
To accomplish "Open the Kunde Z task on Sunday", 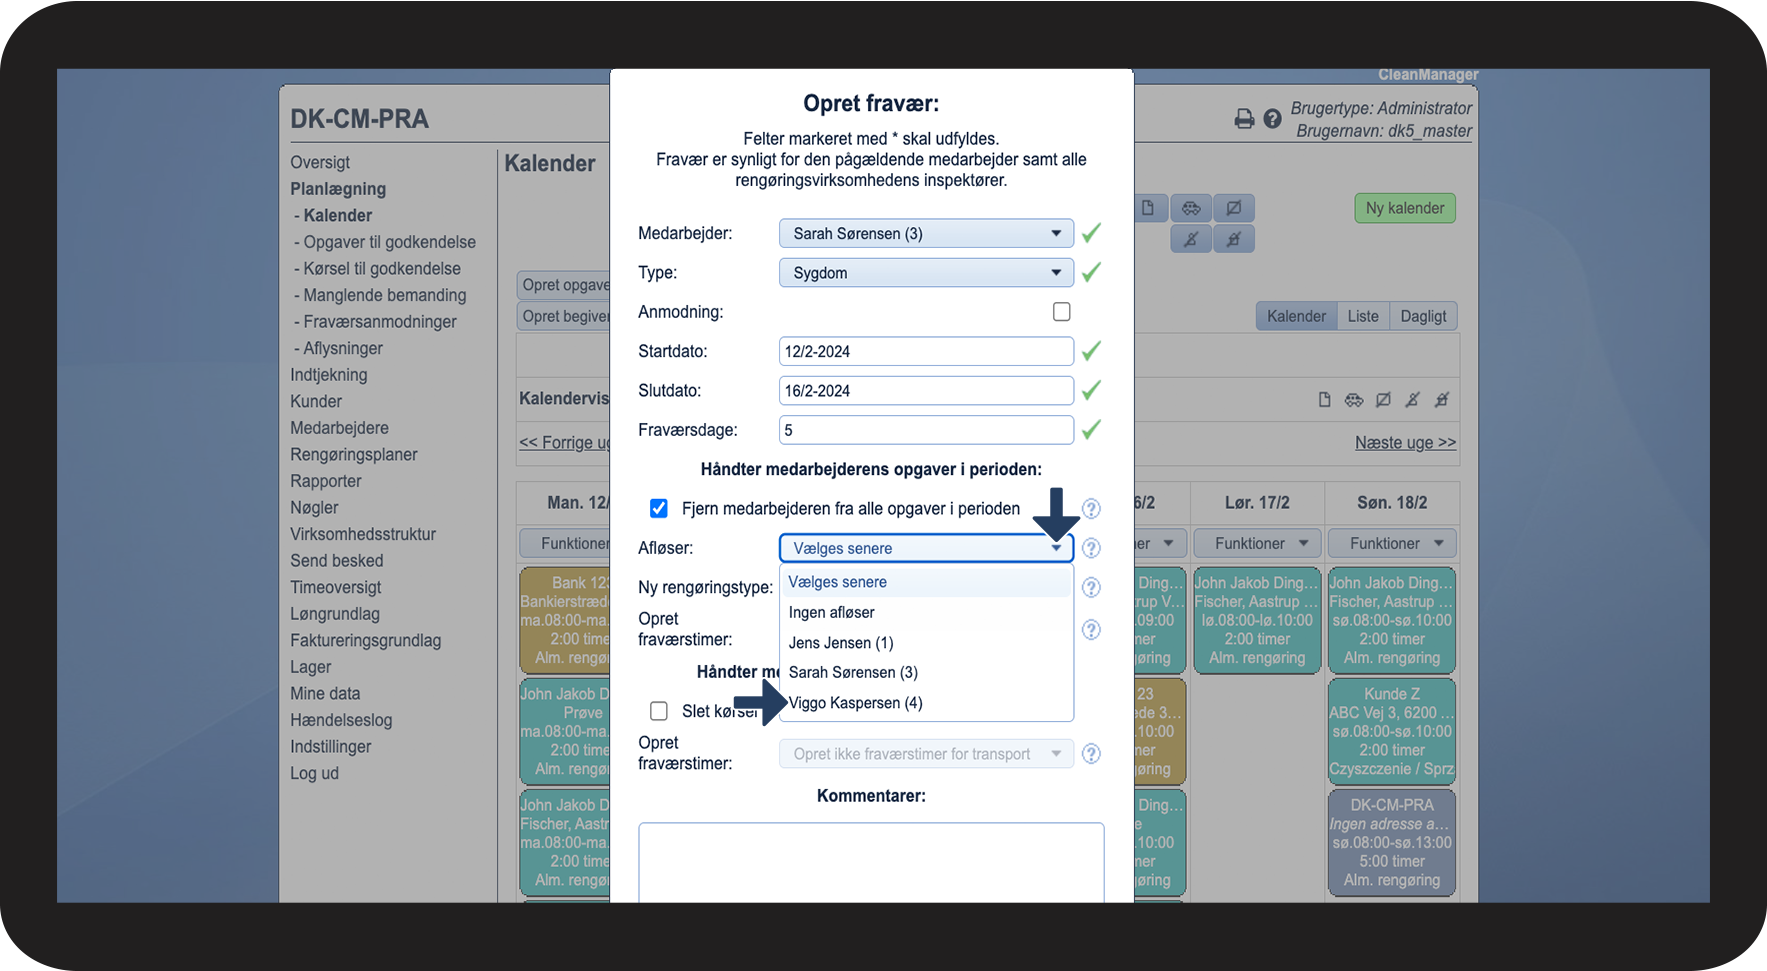I will [x=1392, y=731].
